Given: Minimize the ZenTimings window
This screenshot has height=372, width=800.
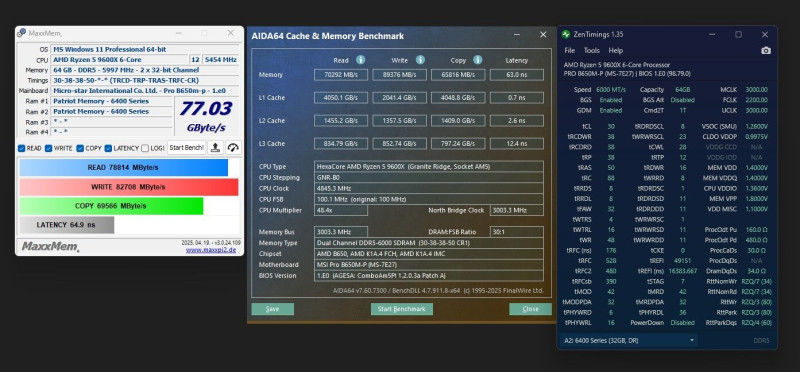Looking at the screenshot, I should point(712,34).
